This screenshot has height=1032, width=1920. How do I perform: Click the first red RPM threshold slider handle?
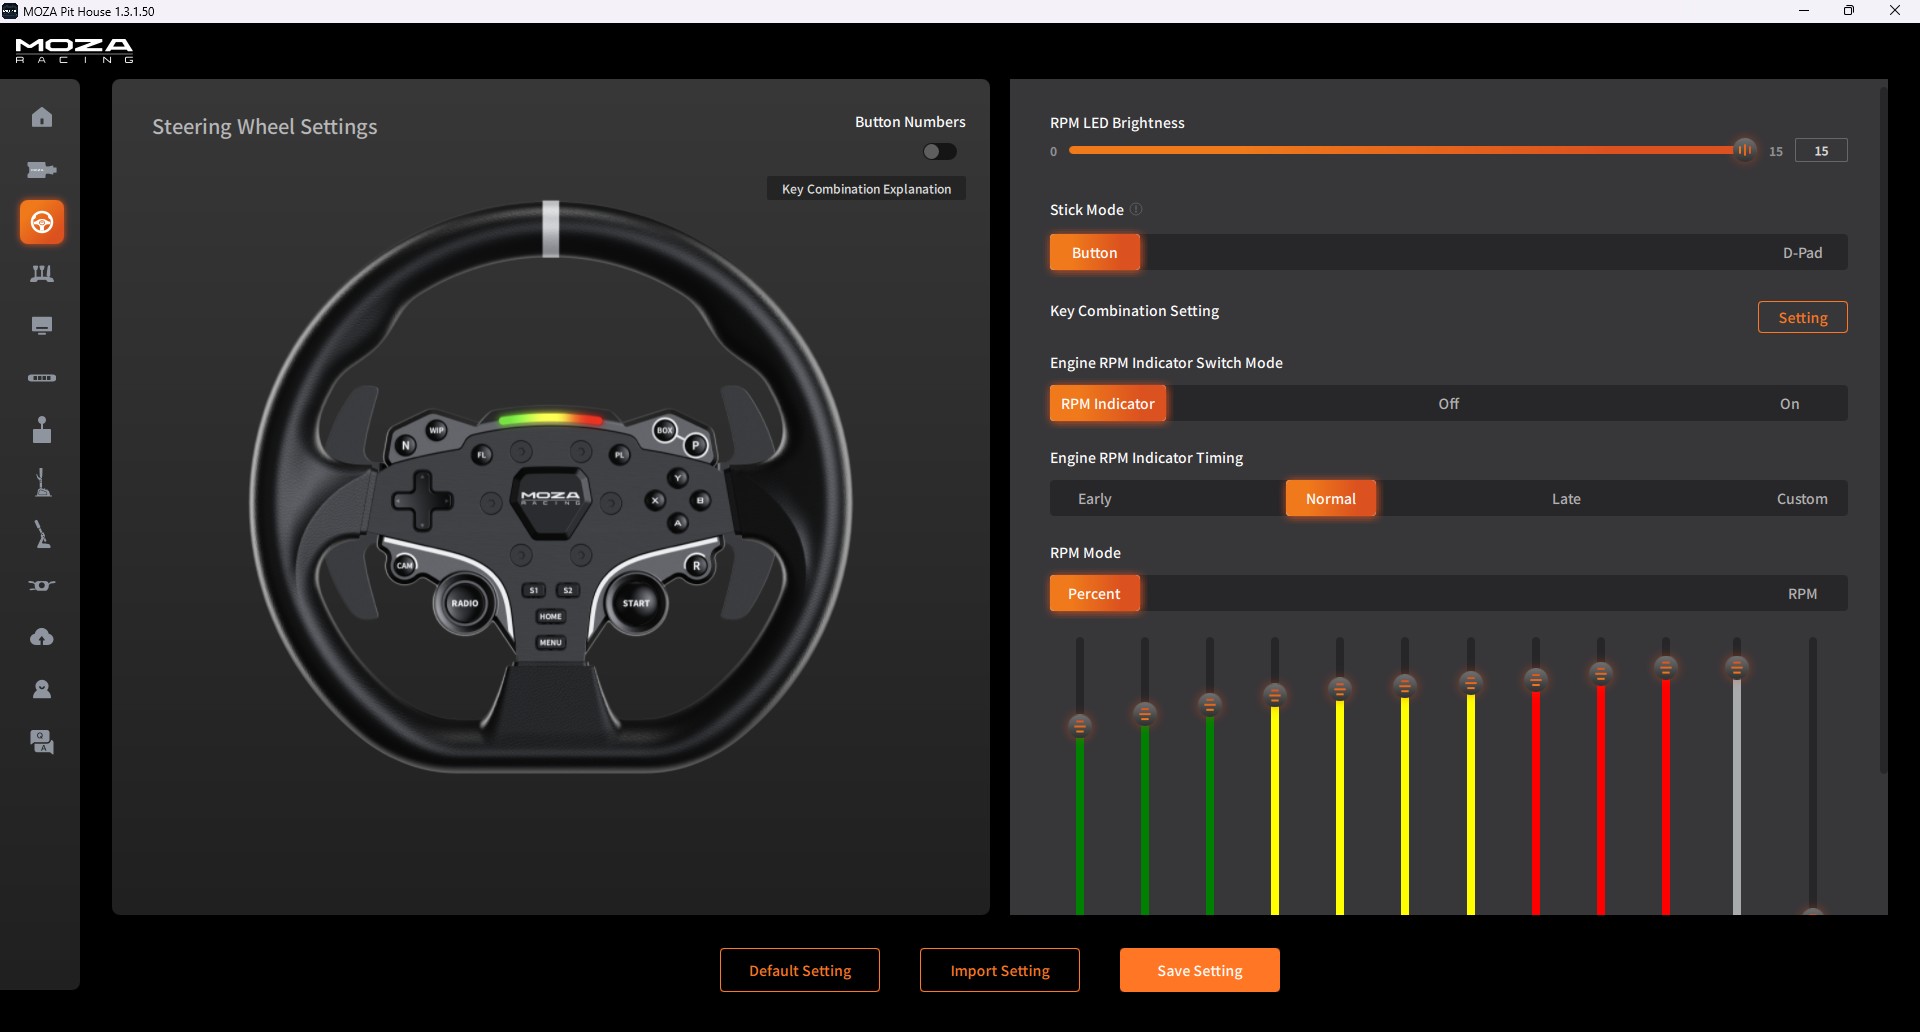(x=1536, y=680)
